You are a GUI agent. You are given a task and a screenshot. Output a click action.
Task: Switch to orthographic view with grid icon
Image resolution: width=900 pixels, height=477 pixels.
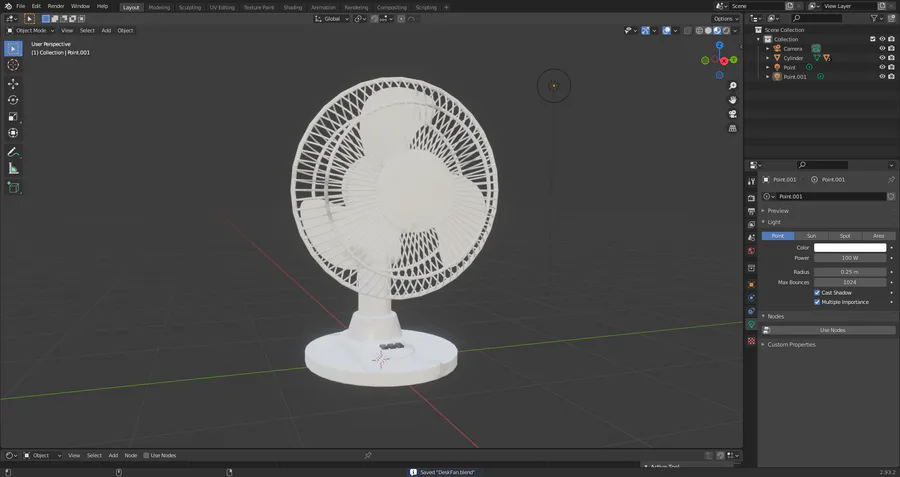pos(732,129)
